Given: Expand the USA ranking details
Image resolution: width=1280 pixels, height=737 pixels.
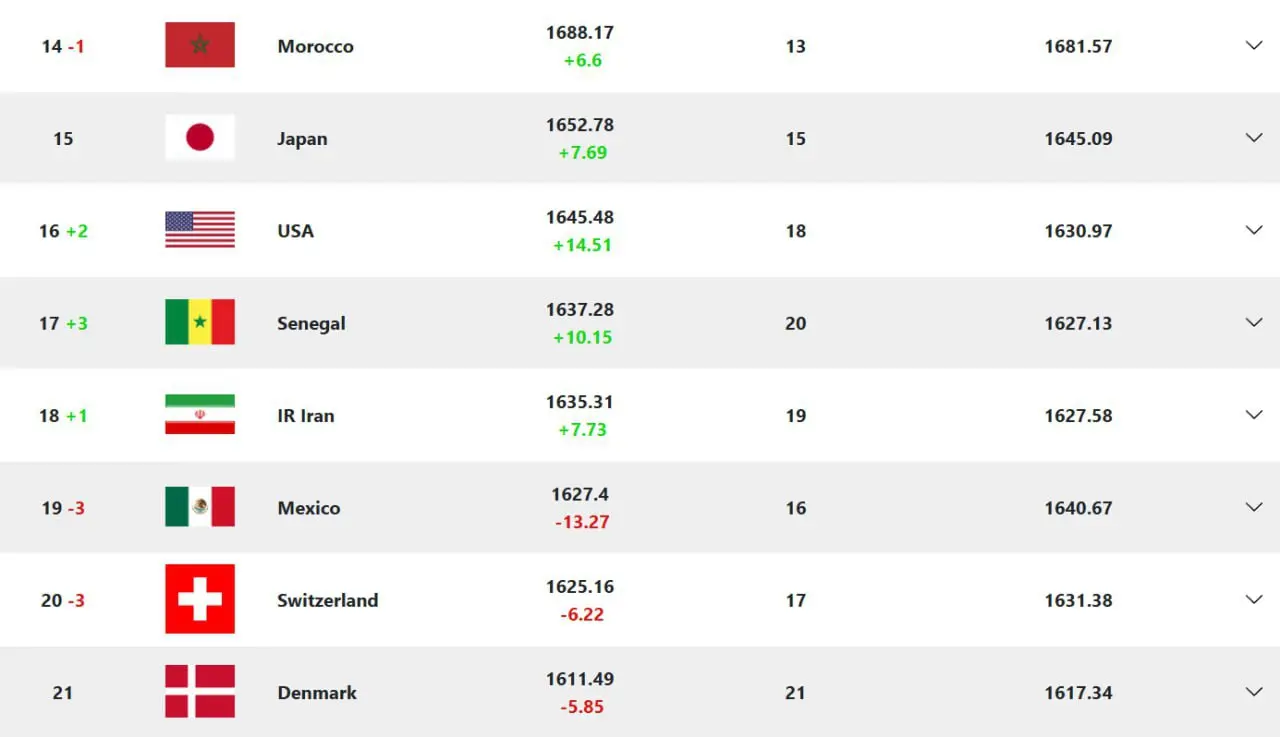Looking at the screenshot, I should click(1253, 230).
